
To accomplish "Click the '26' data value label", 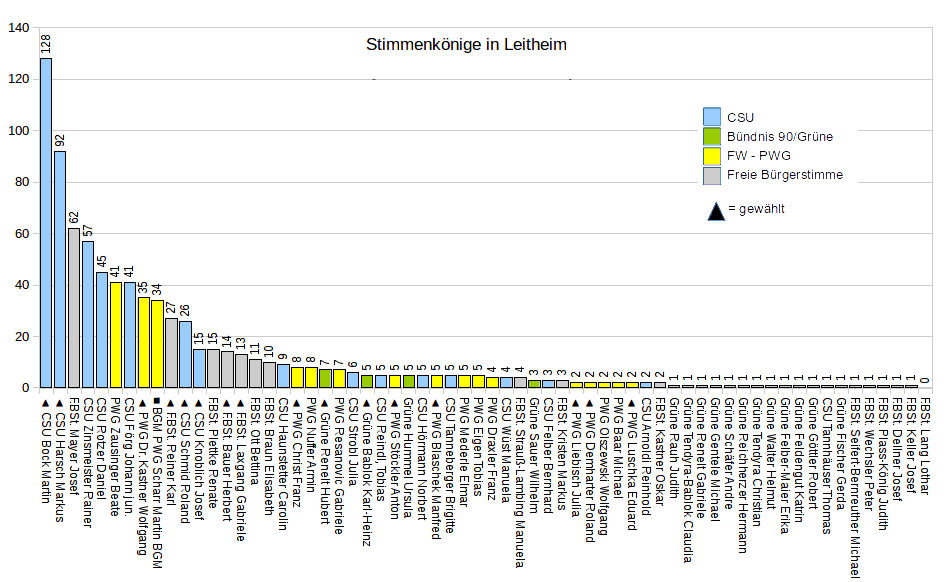I will 185,311.
